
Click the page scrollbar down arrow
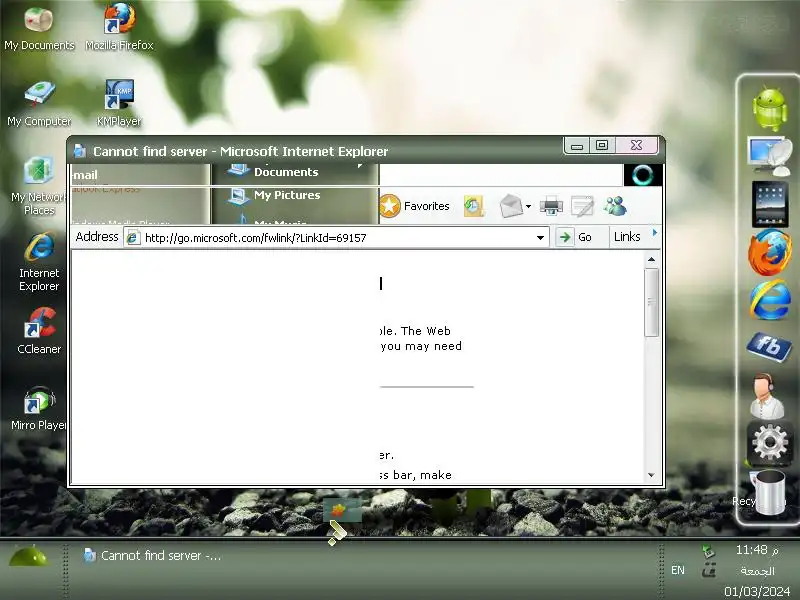651,475
